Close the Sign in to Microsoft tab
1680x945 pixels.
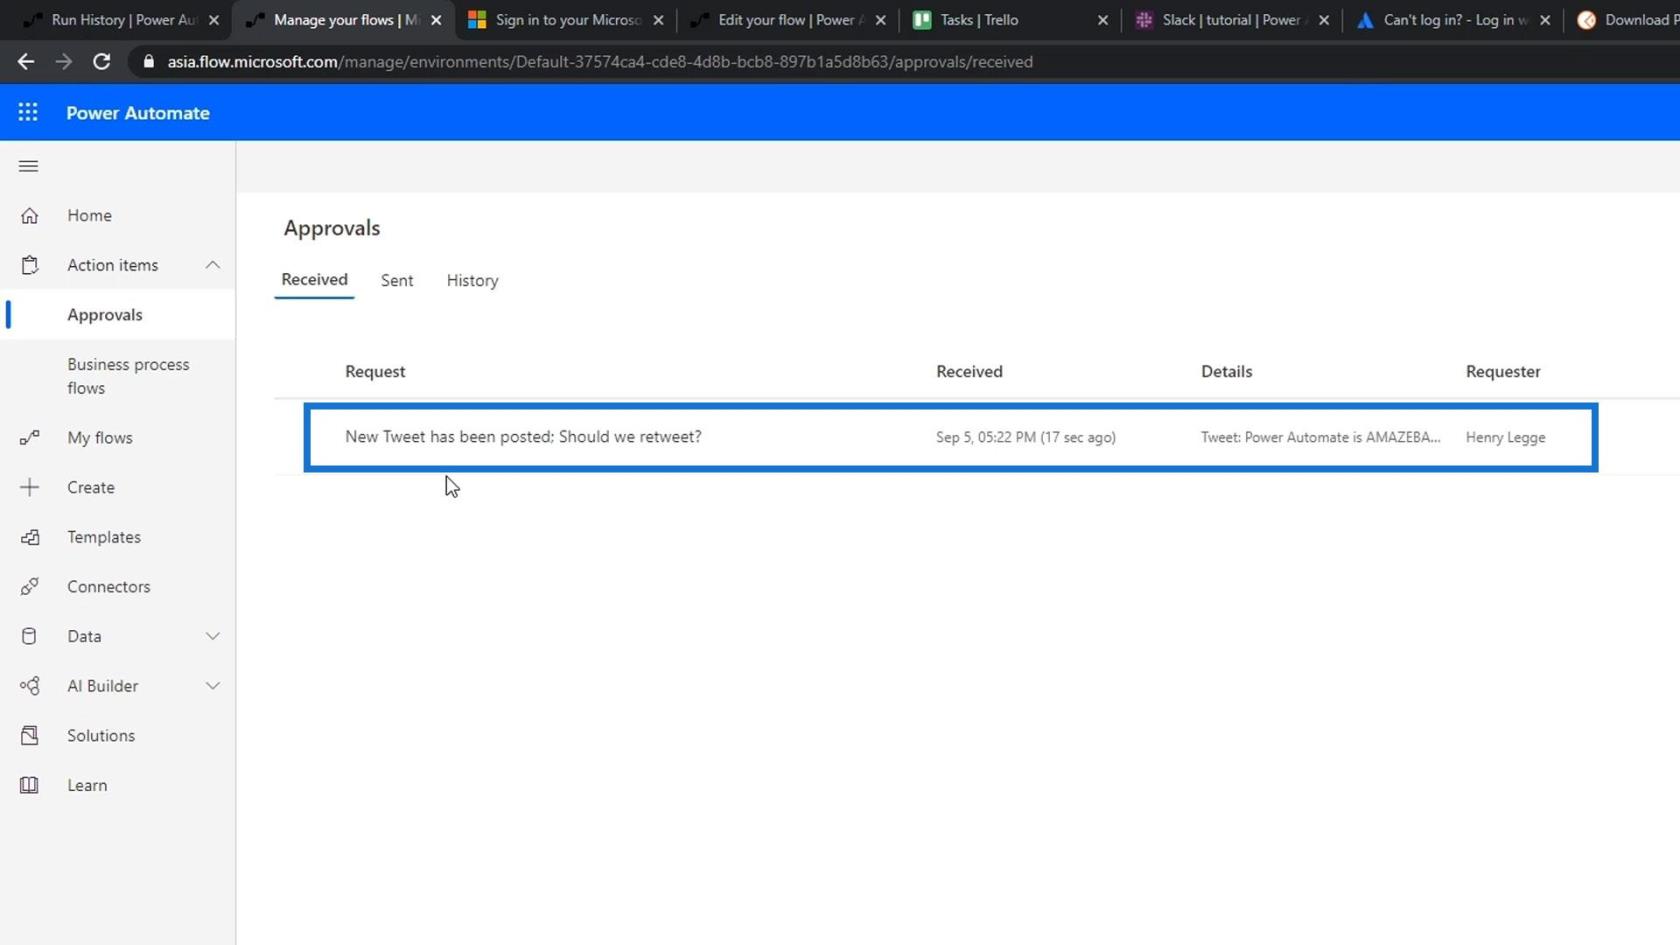pyautogui.click(x=658, y=20)
